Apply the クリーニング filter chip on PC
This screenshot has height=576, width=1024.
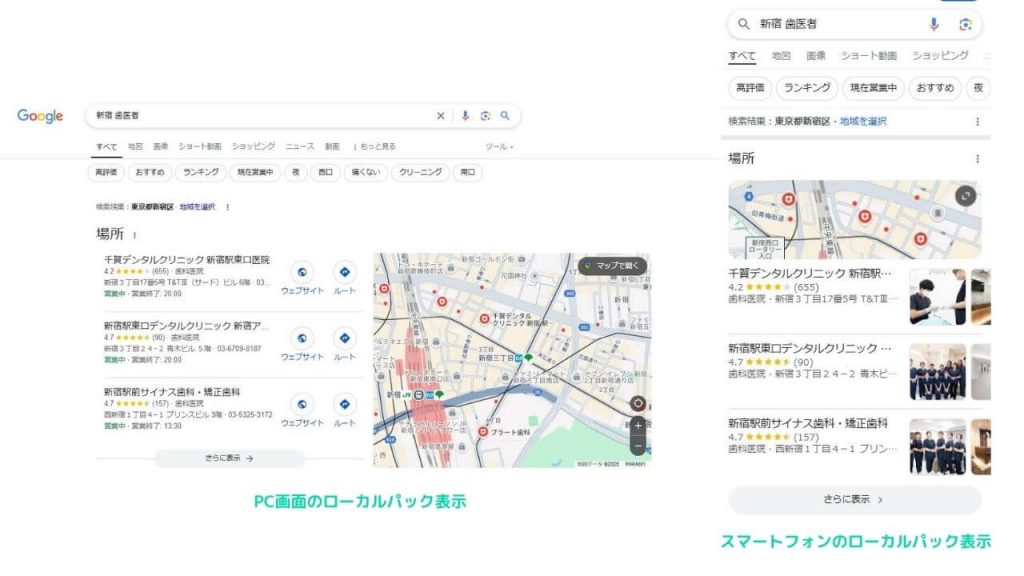420,172
